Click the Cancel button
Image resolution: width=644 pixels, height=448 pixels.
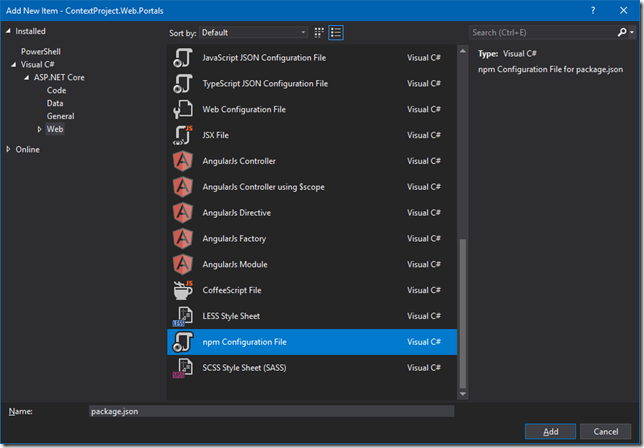click(x=606, y=432)
